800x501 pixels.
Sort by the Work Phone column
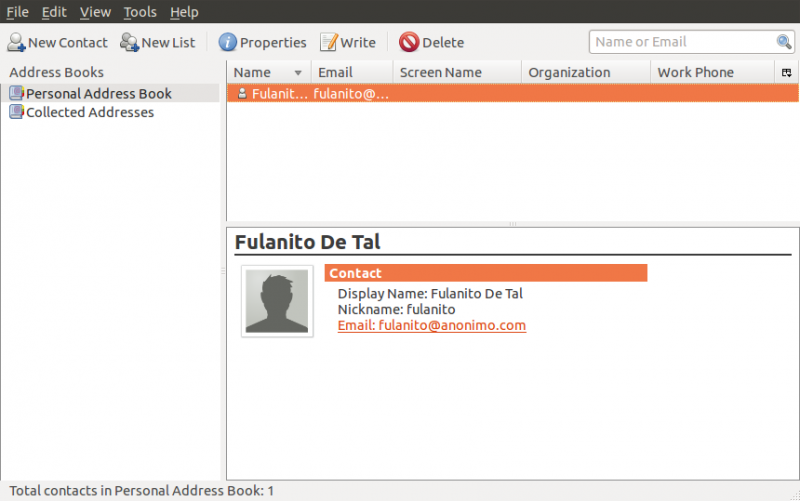[713, 72]
